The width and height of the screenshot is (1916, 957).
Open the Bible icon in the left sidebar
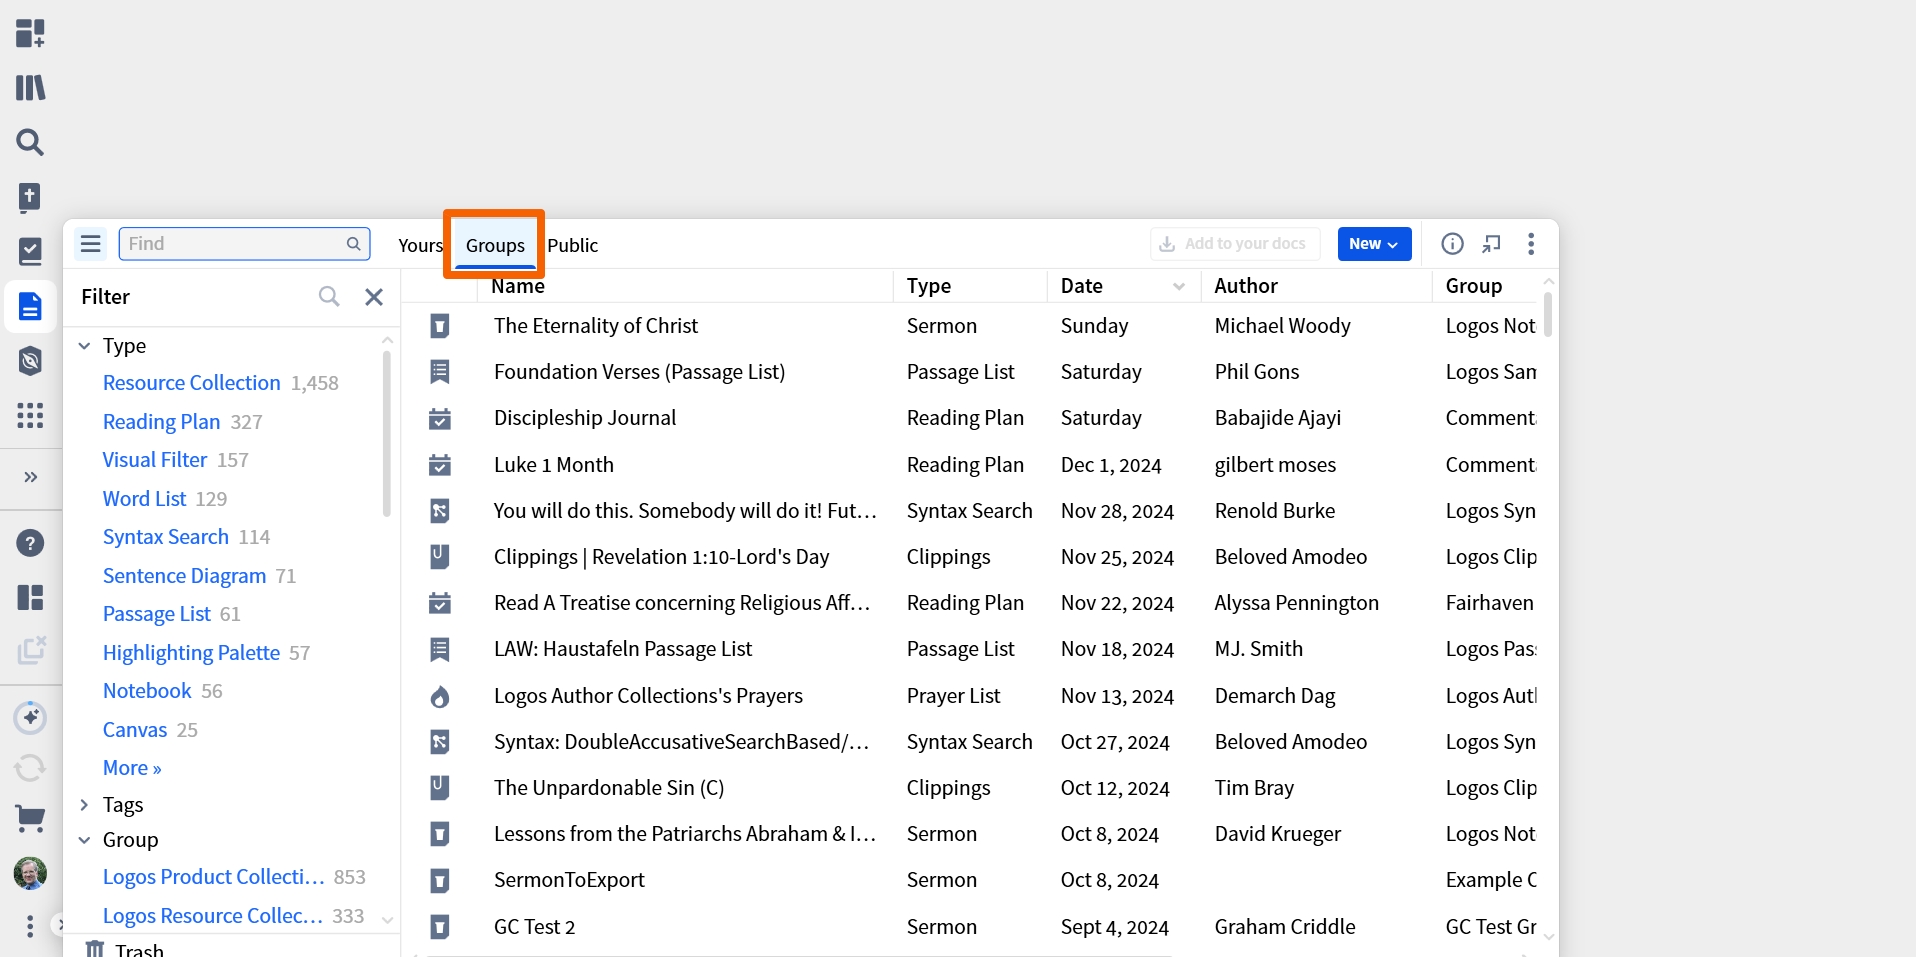[x=30, y=197]
